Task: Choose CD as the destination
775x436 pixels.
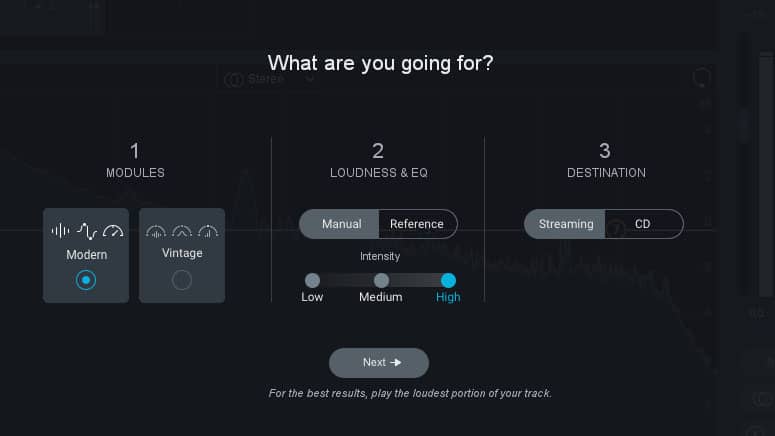Action: pyautogui.click(x=643, y=224)
